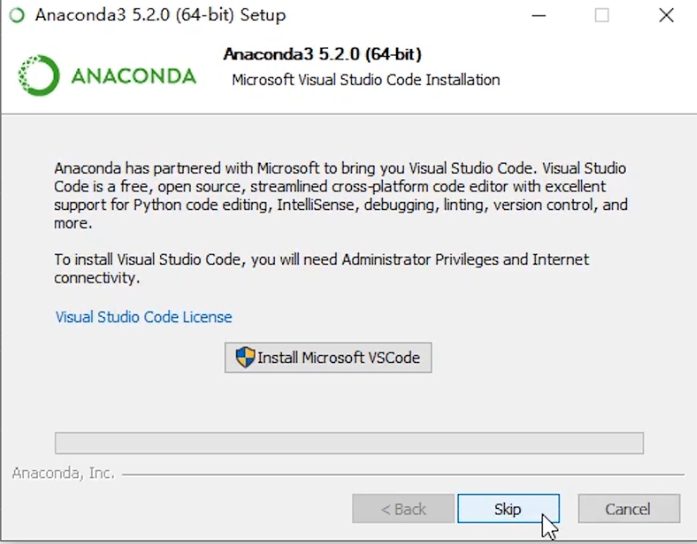Click the Anaconda, Inc. footer label
The width and height of the screenshot is (697, 544).
coord(63,473)
